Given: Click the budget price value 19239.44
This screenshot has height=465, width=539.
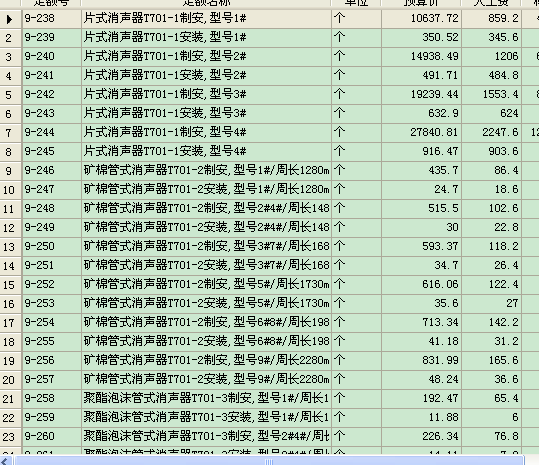Looking at the screenshot, I should tap(434, 95).
